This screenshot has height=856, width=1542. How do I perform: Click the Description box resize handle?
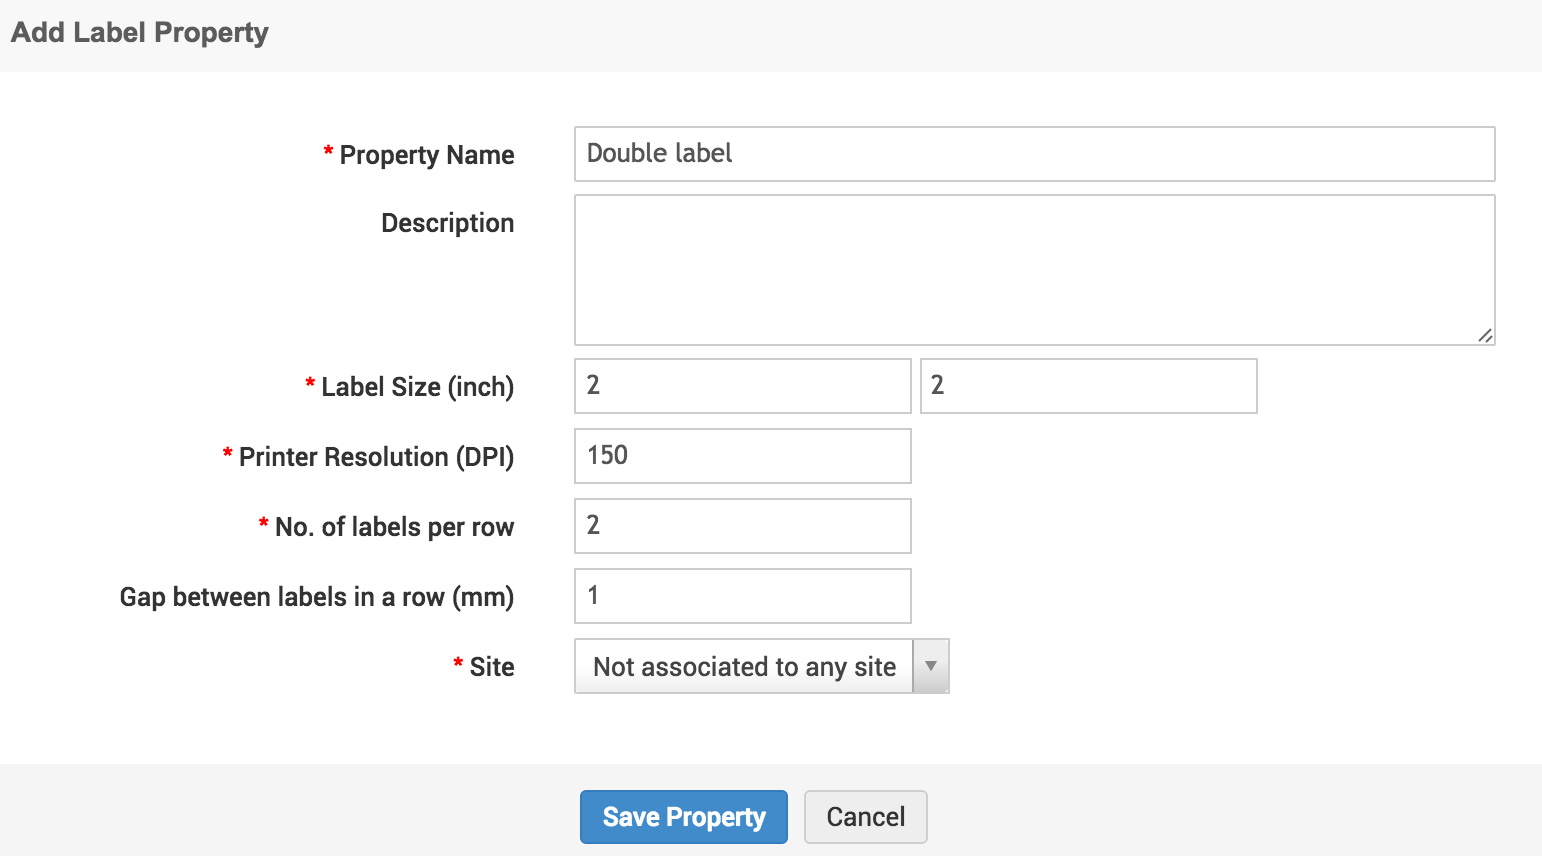(1485, 336)
